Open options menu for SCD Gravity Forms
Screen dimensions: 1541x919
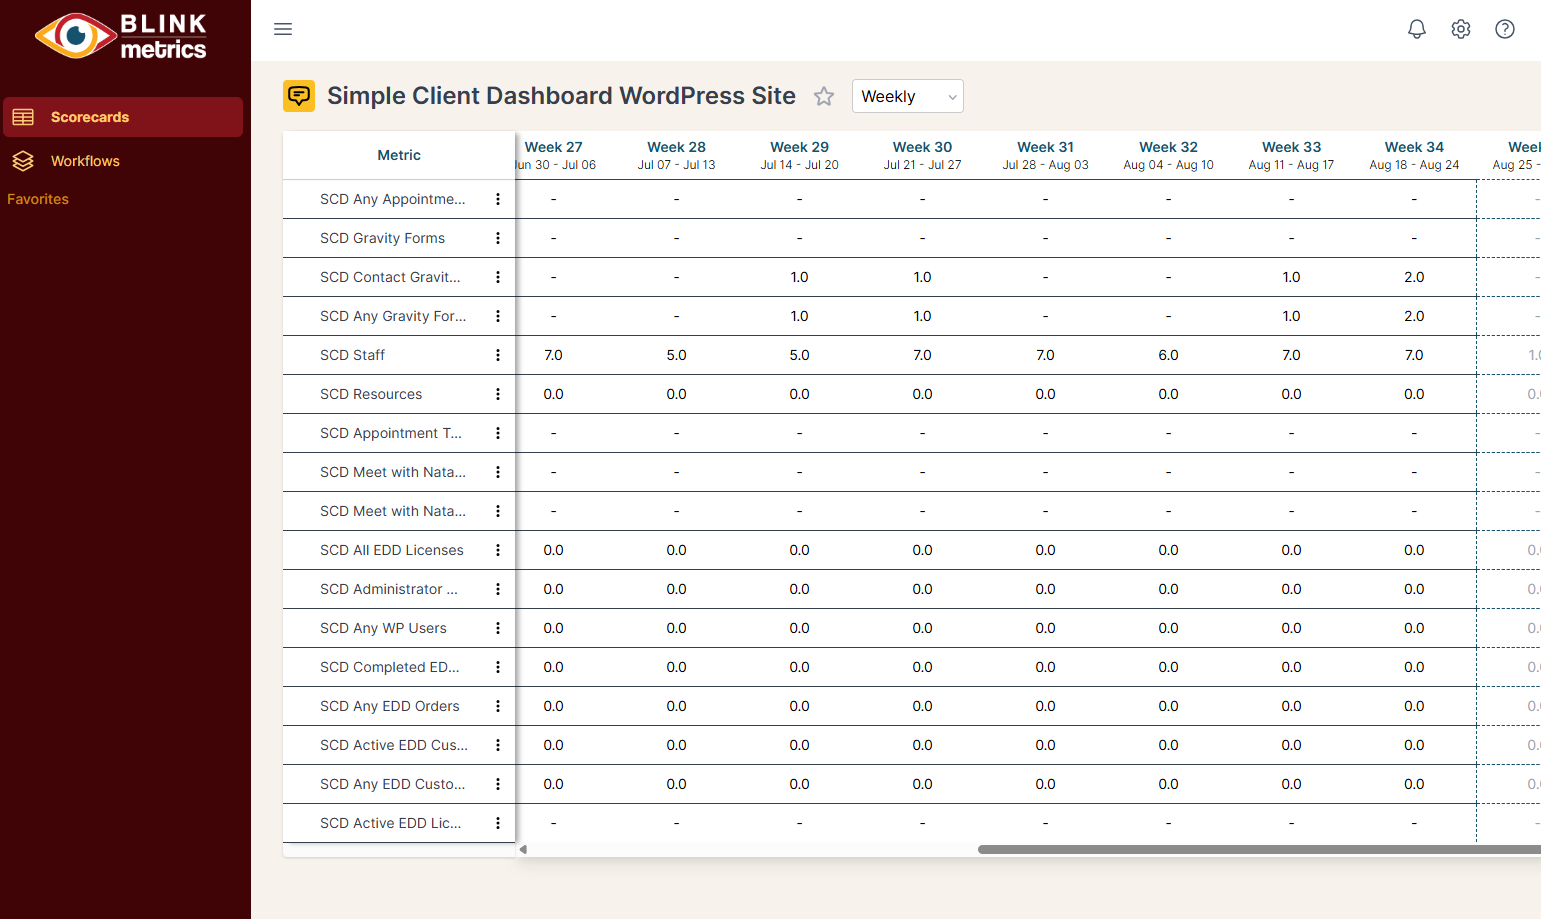click(497, 238)
